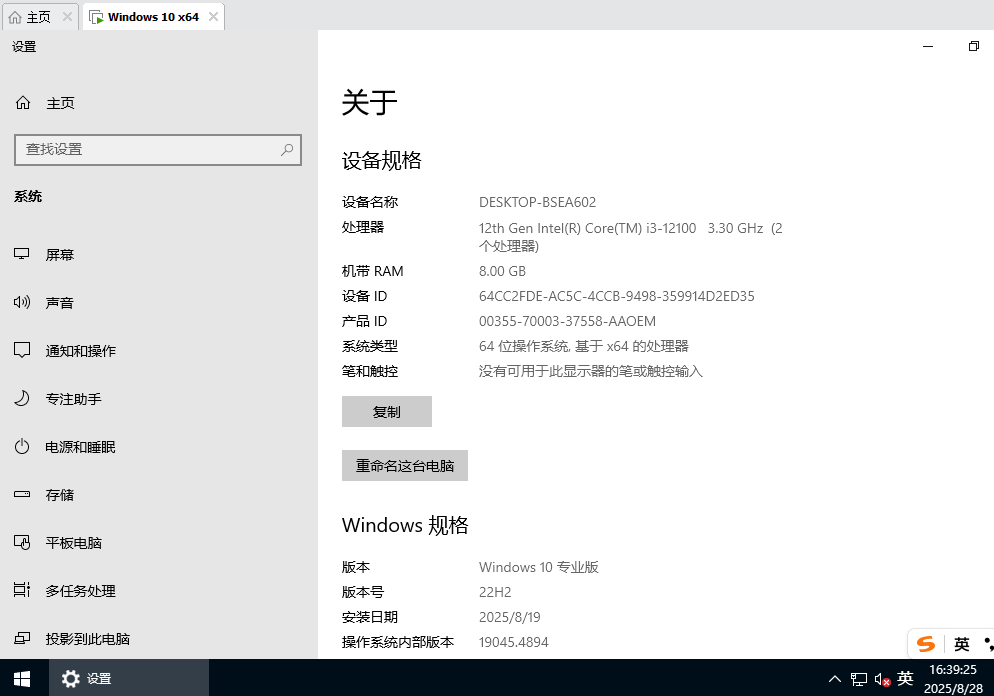Click the muted volume tray icon
The image size is (994, 696).
[882, 680]
